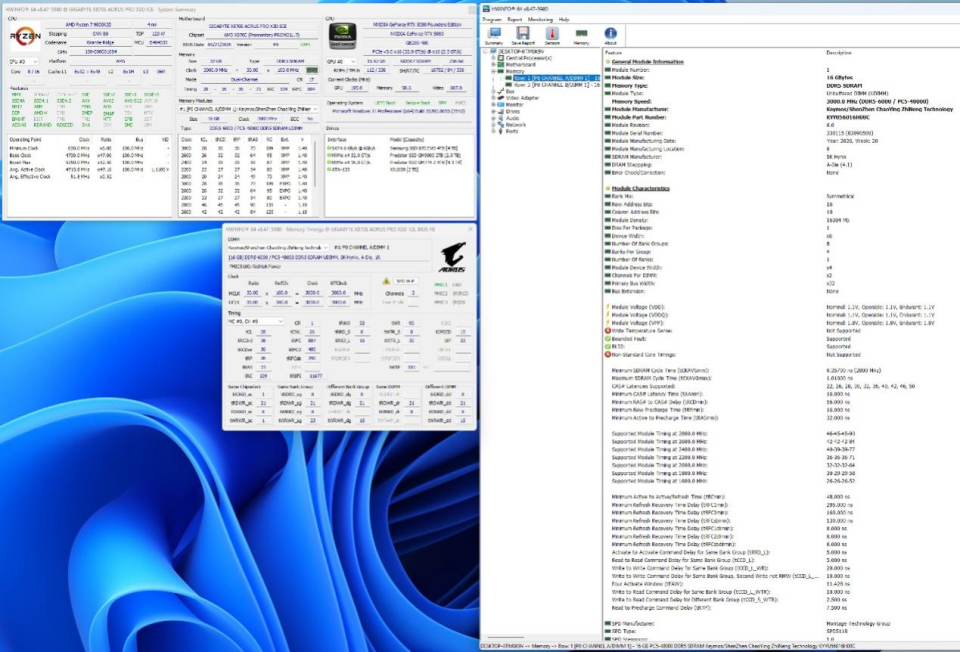
Task: Open the GPU #0 selector dropdown
Action: [342, 61]
